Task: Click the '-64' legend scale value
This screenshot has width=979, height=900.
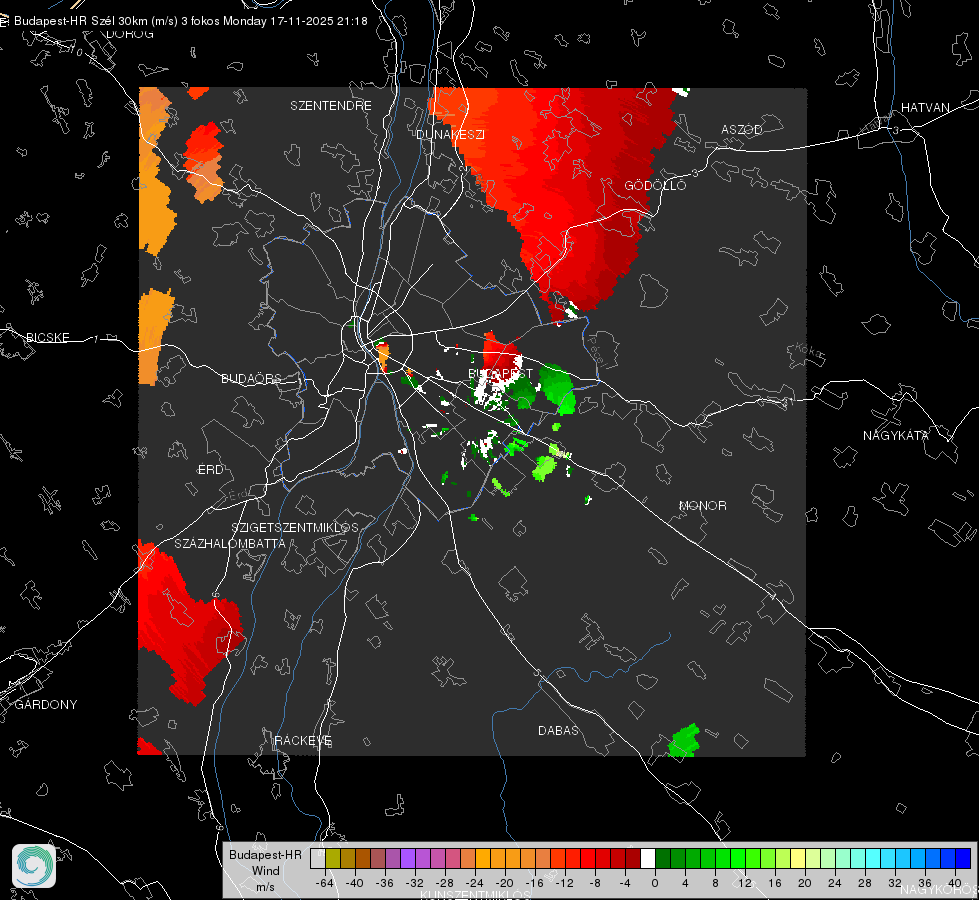Action: pos(325,883)
